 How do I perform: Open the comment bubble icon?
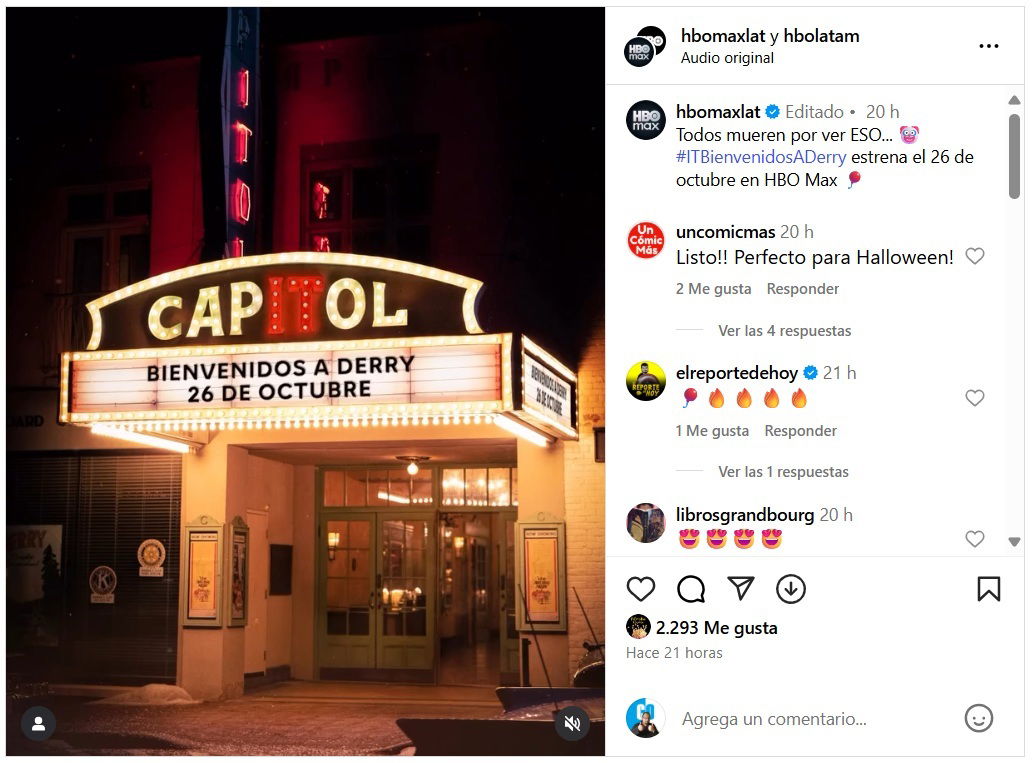pyautogui.click(x=690, y=589)
